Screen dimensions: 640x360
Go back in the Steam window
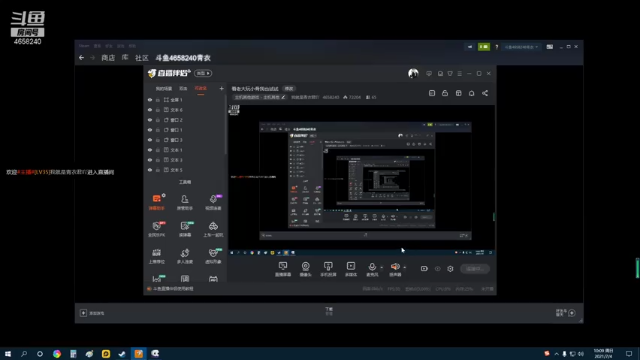[81, 58]
